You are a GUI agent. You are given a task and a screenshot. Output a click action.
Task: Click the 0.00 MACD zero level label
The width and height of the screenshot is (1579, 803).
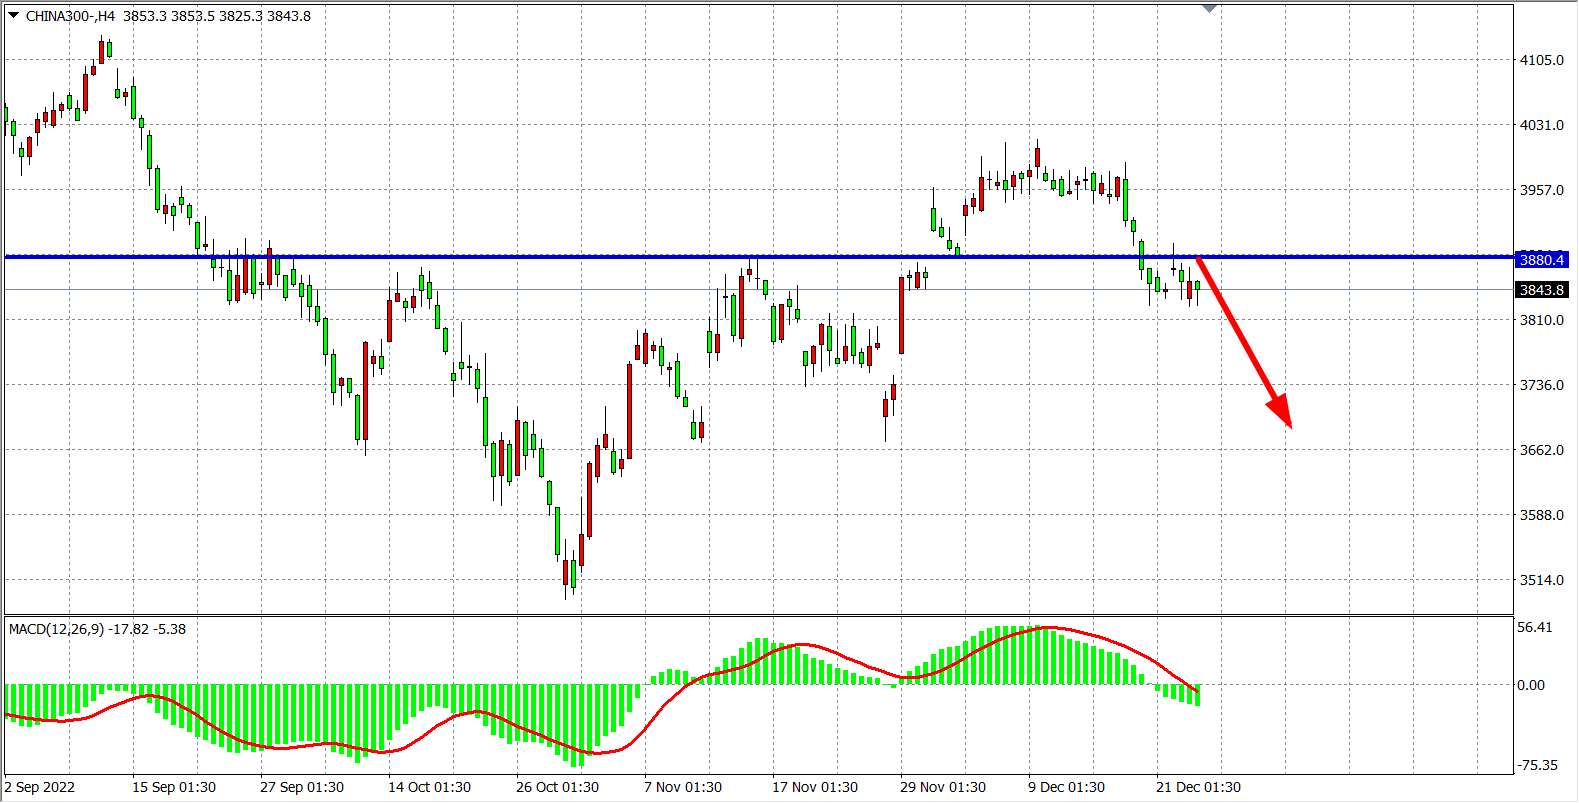click(x=1531, y=685)
